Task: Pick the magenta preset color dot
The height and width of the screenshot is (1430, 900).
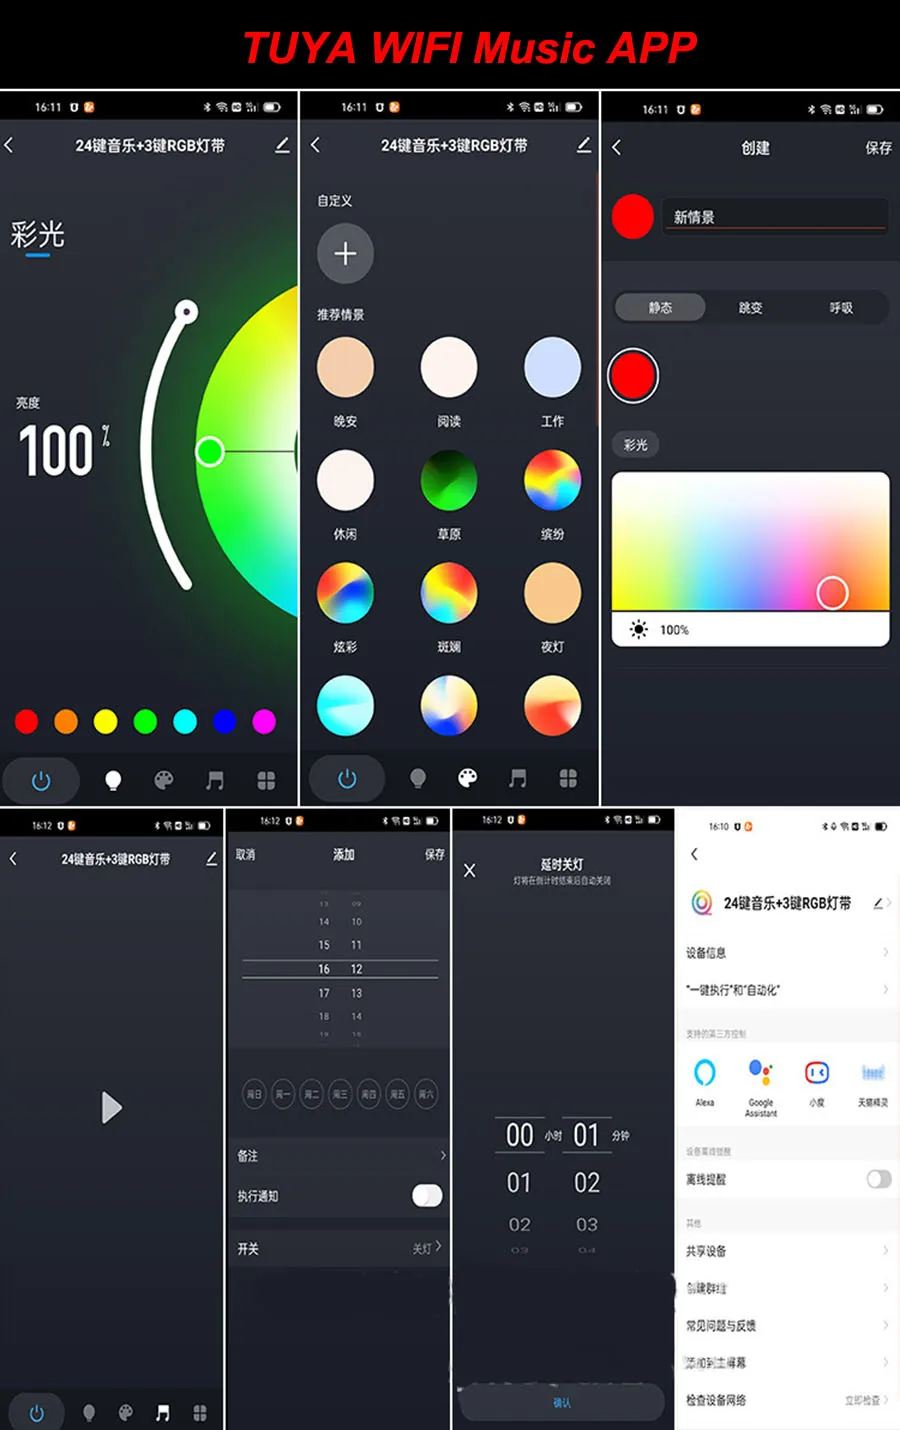Action: pos(264,721)
